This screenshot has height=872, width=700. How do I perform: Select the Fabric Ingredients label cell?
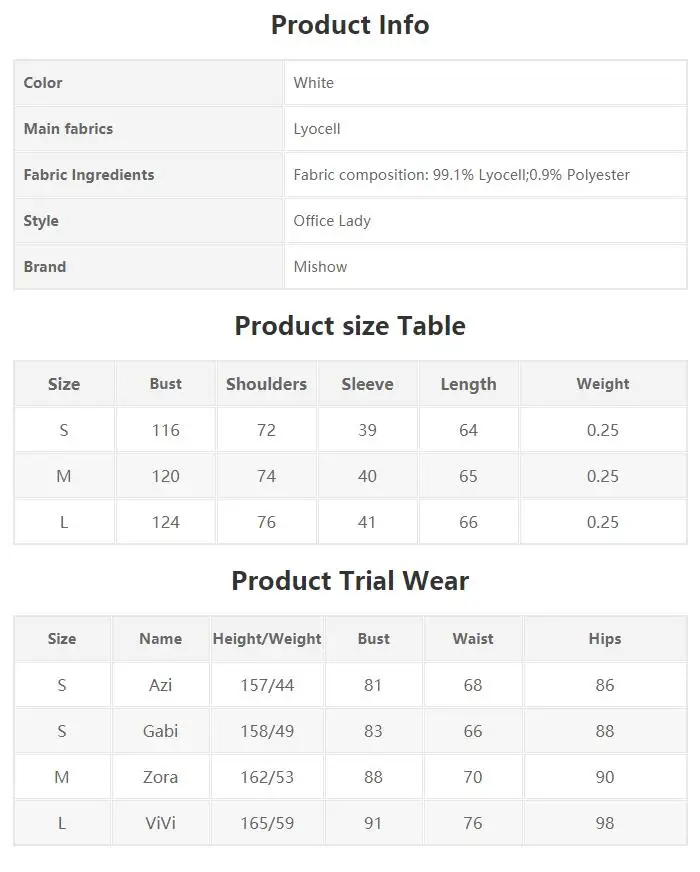[148, 175]
